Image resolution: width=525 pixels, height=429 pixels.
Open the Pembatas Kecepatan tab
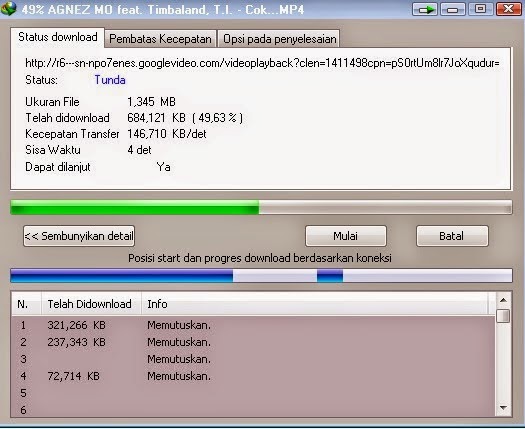160,39
